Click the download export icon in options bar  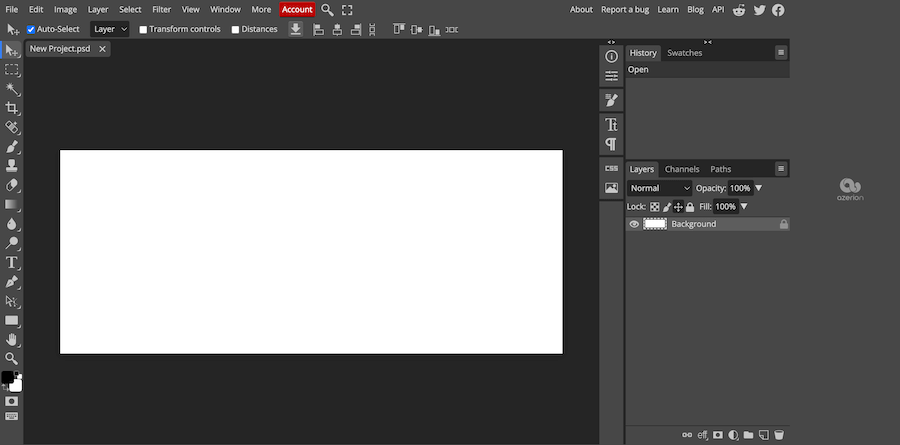(296, 29)
